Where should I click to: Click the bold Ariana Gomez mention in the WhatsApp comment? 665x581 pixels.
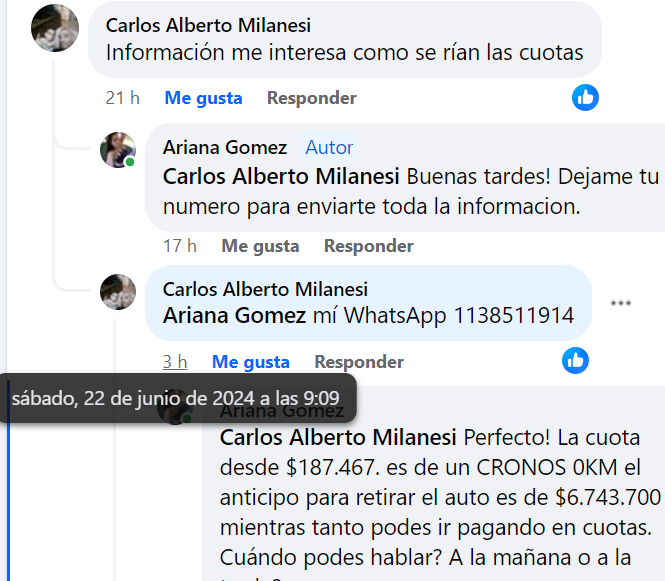point(234,316)
